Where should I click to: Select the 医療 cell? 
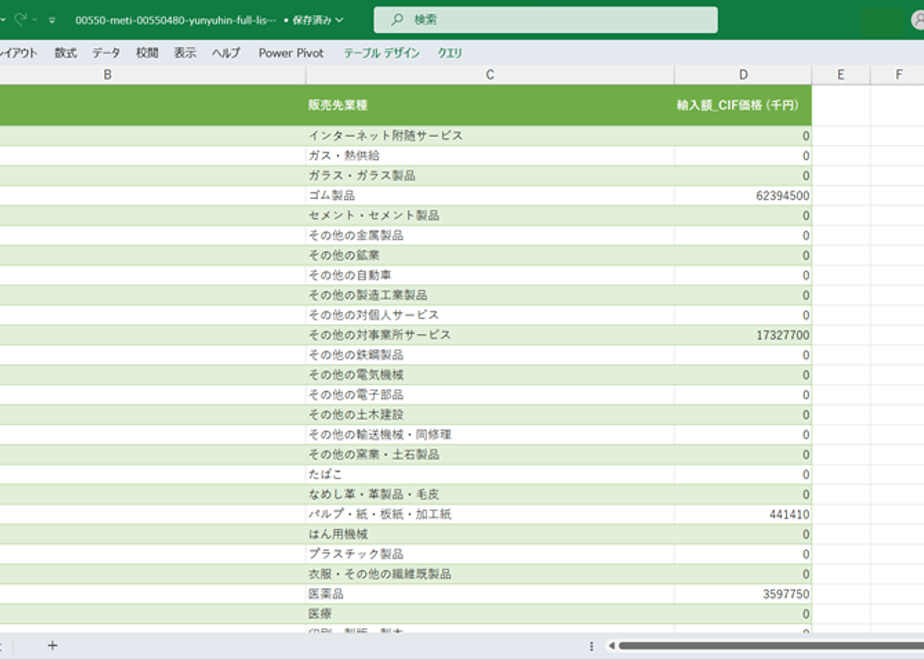coord(490,614)
